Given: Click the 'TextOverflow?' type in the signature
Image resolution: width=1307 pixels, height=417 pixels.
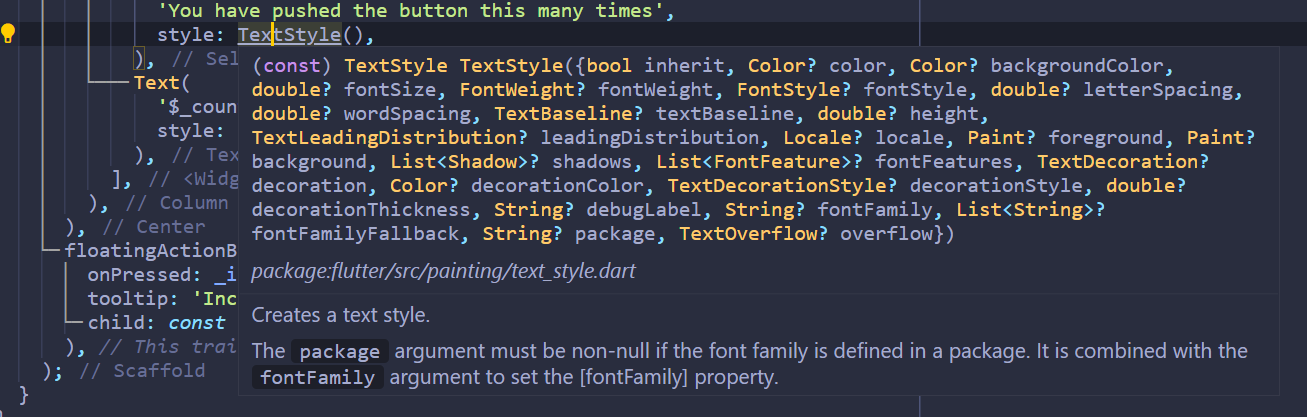Looking at the screenshot, I should click(x=755, y=234).
